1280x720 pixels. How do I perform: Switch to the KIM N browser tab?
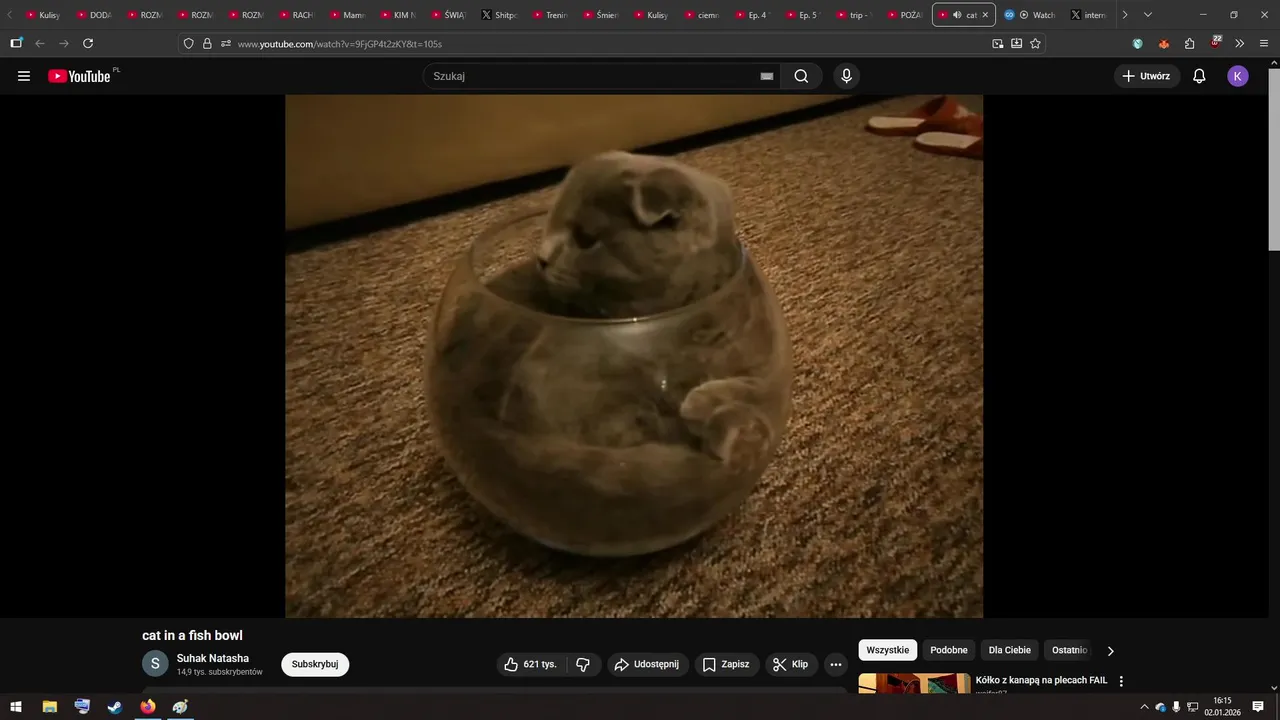click(398, 15)
